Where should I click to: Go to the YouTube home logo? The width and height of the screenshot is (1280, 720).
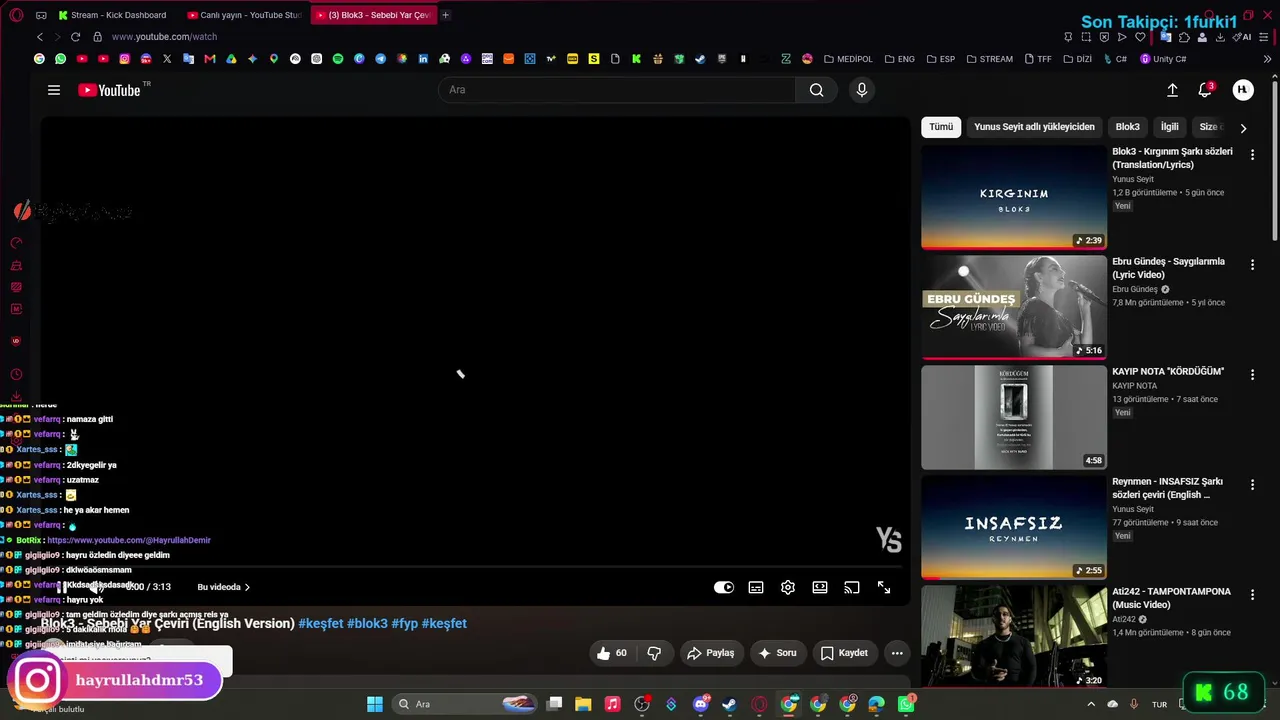pos(110,90)
